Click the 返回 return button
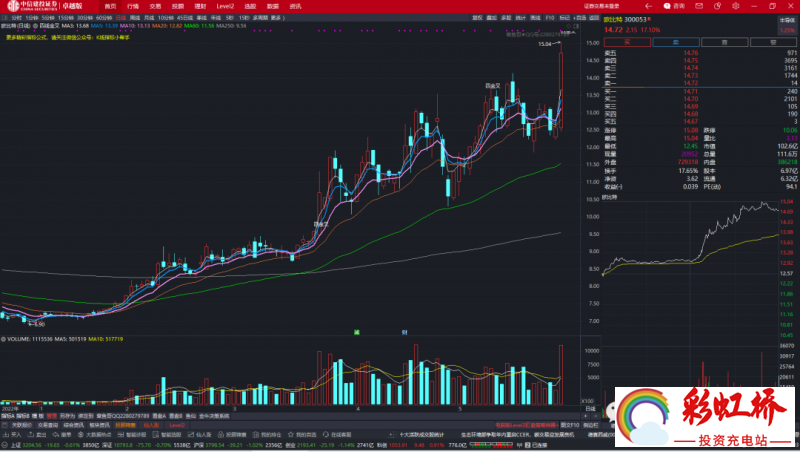The width and height of the screenshot is (800, 452). click(x=594, y=18)
